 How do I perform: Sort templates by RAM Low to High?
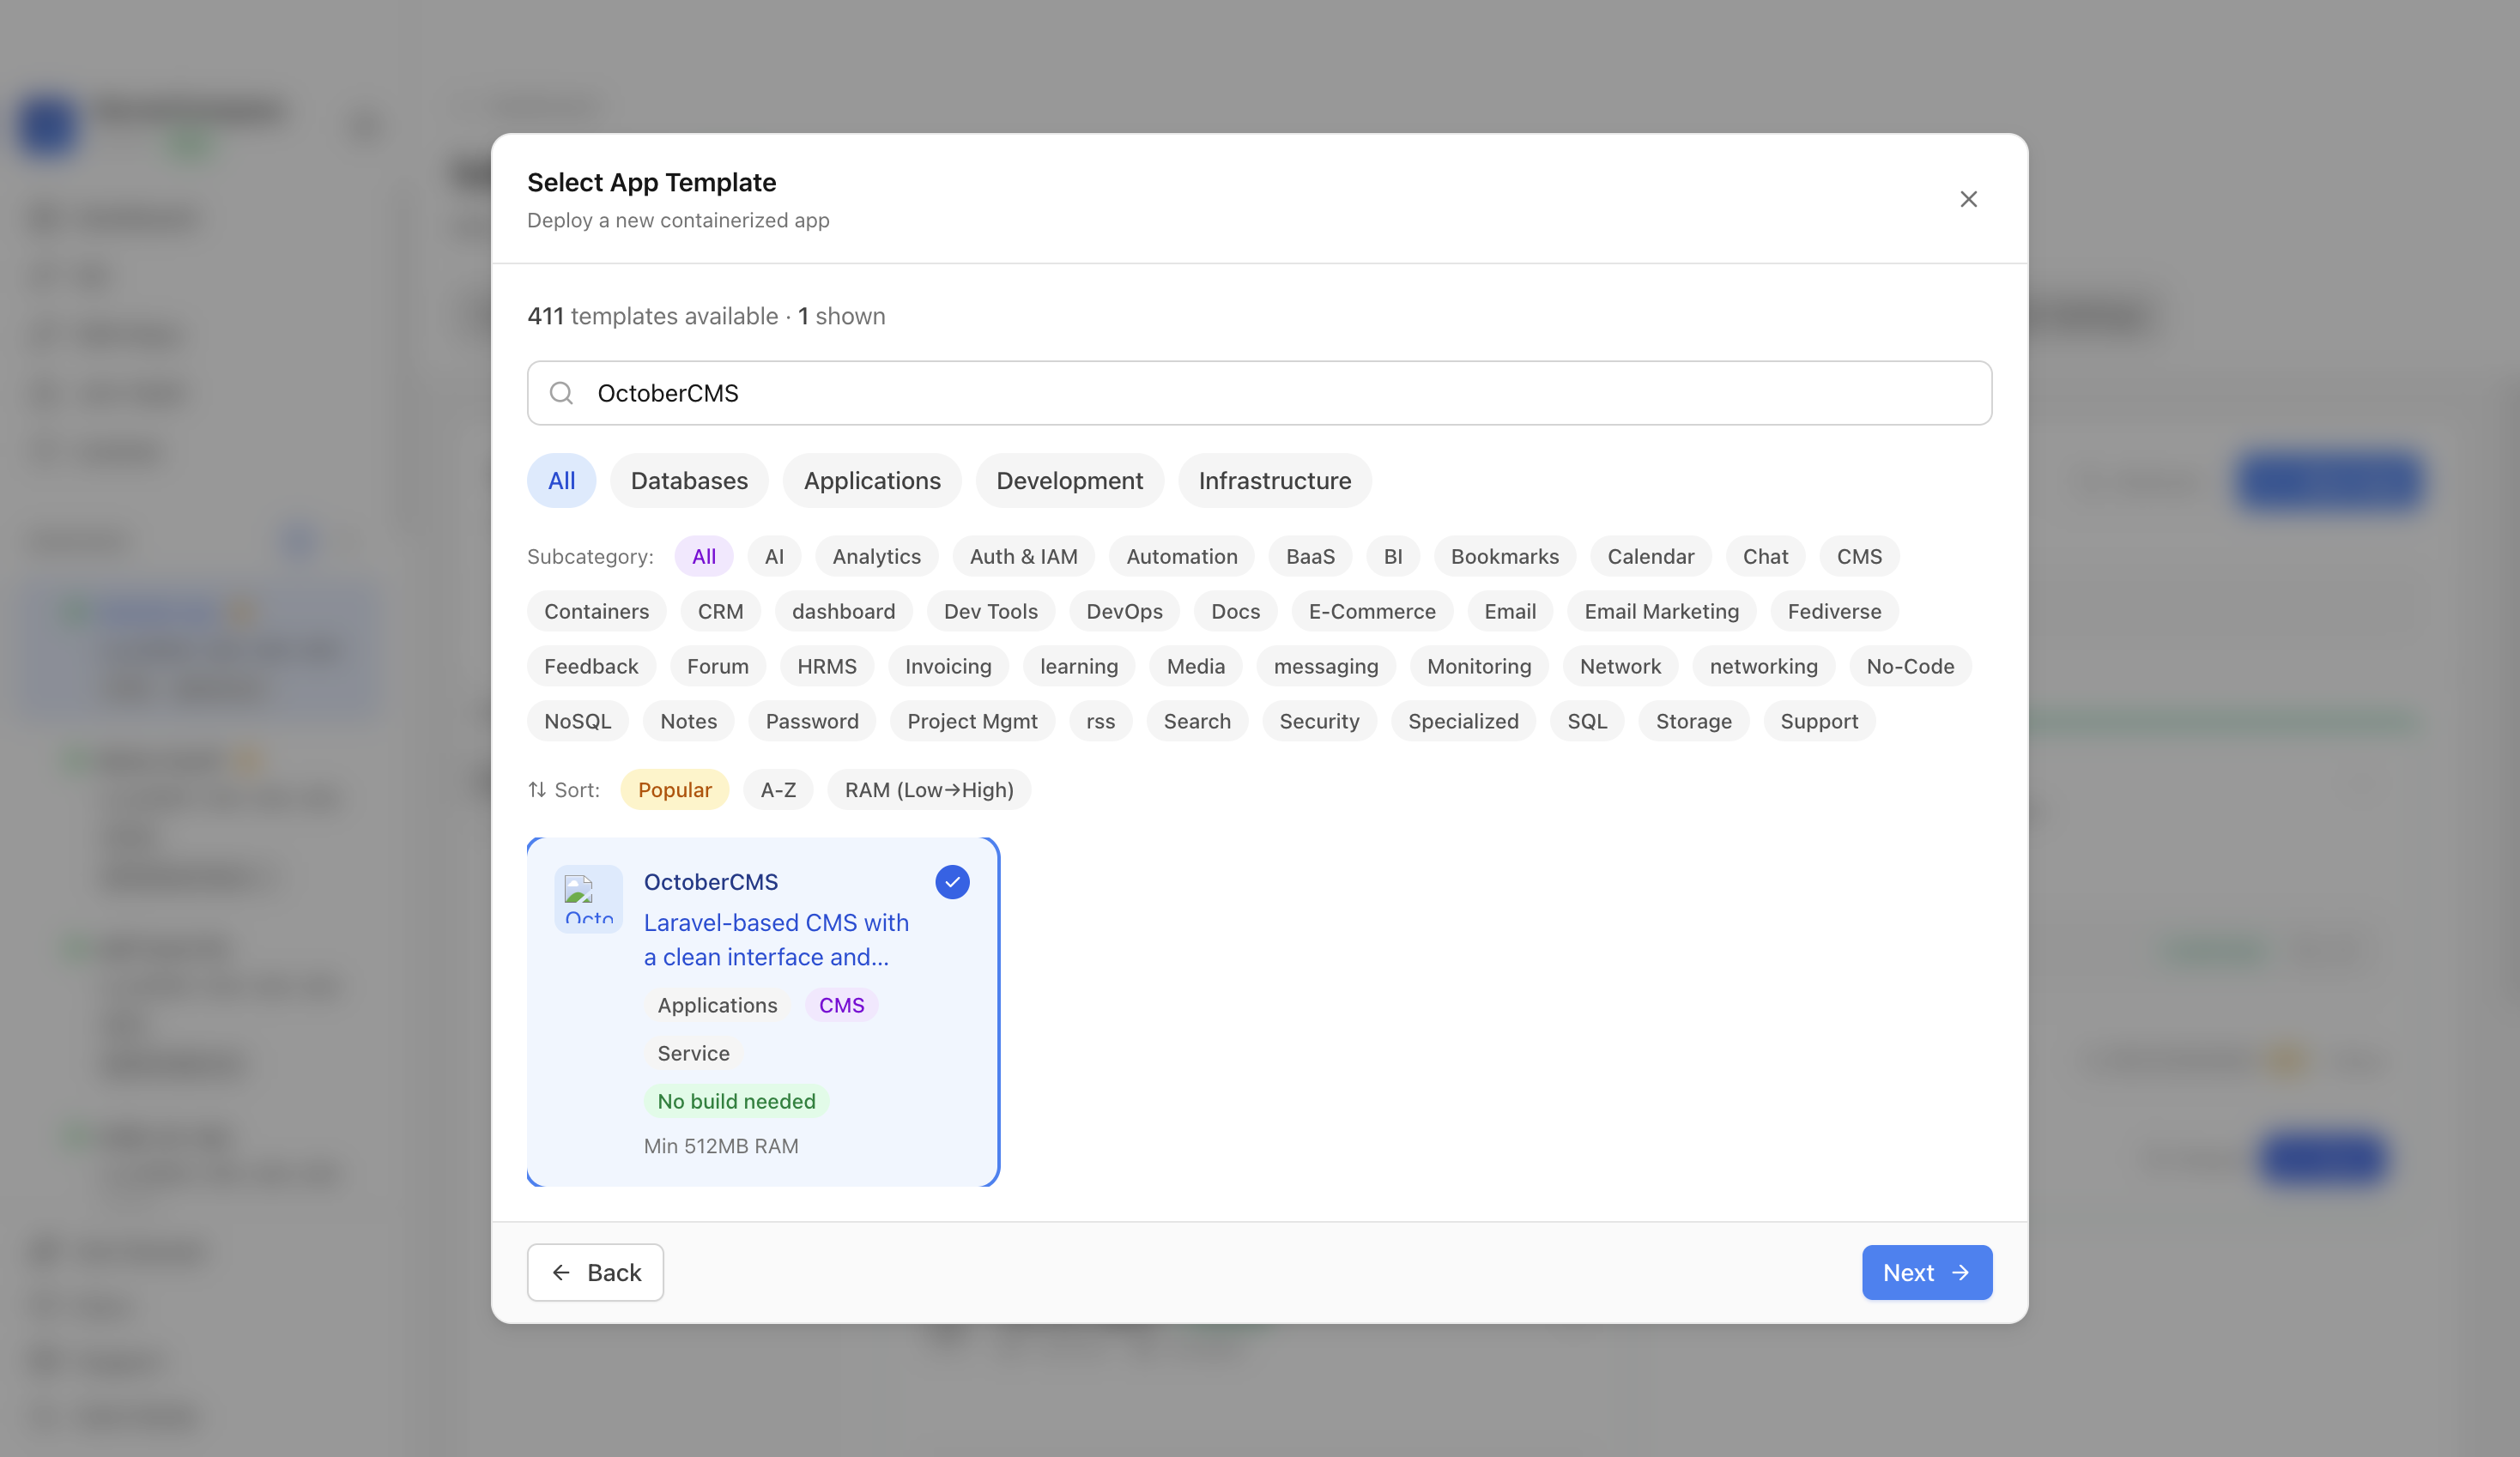pos(929,790)
